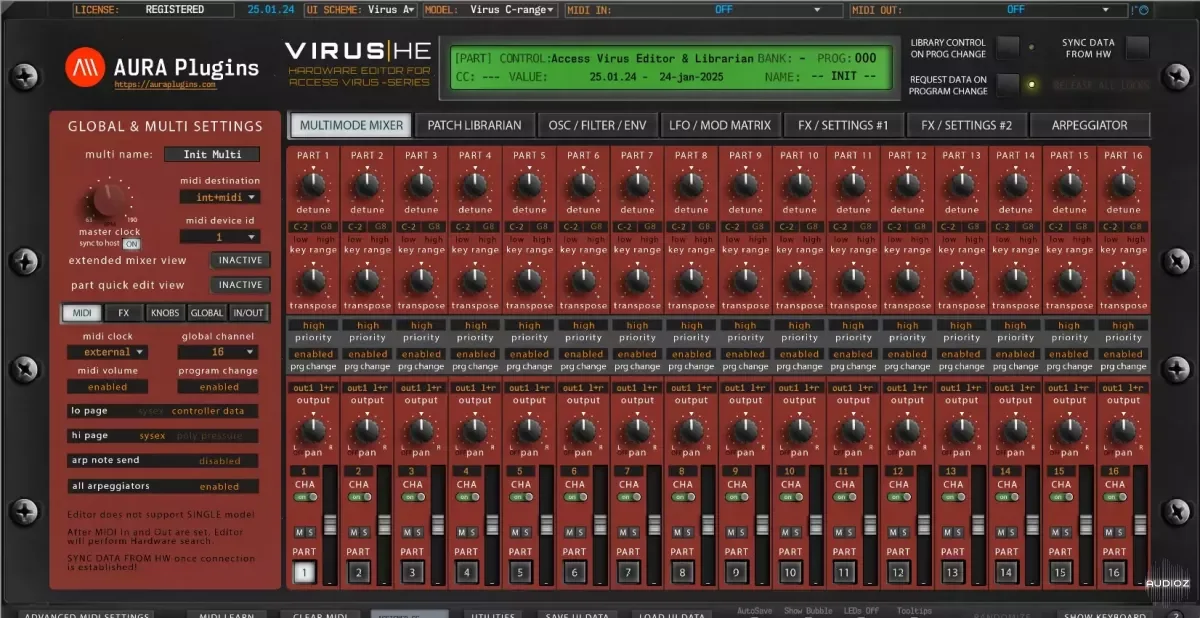This screenshot has width=1200, height=618.
Task: Toggle Part 10 channel on switch
Action: pos(790,496)
